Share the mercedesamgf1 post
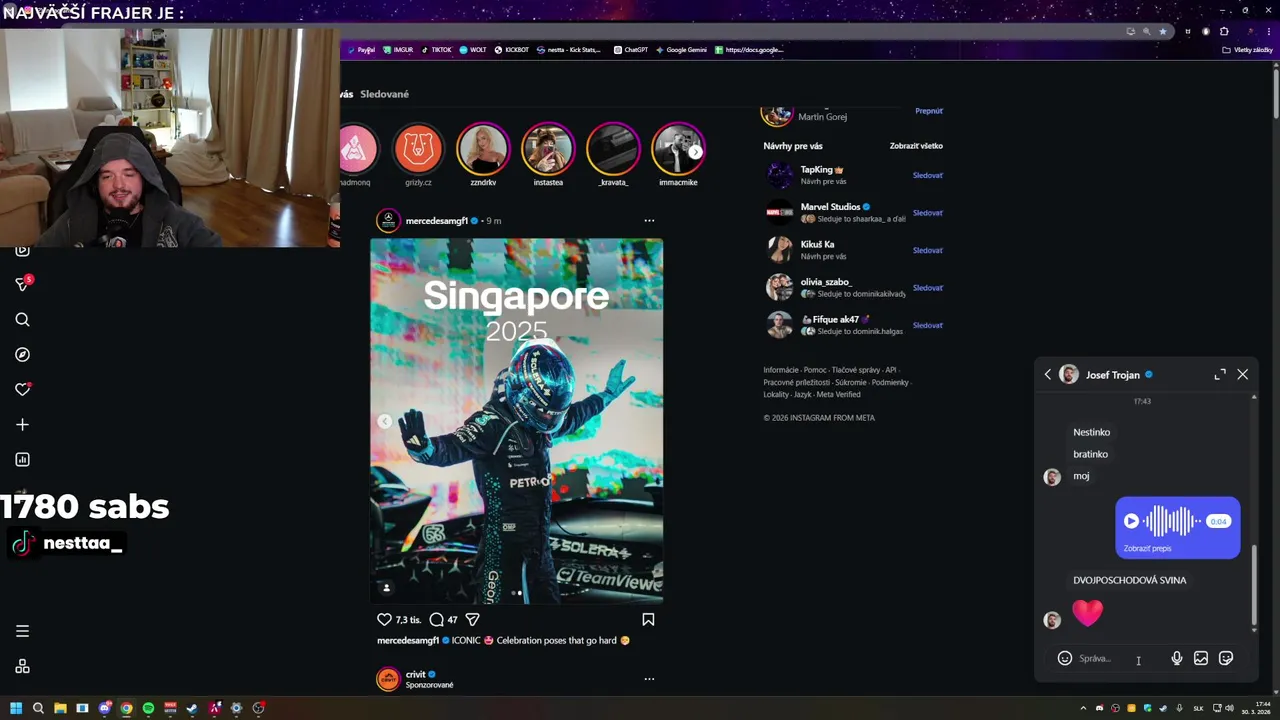This screenshot has height=720, width=1280. click(472, 620)
